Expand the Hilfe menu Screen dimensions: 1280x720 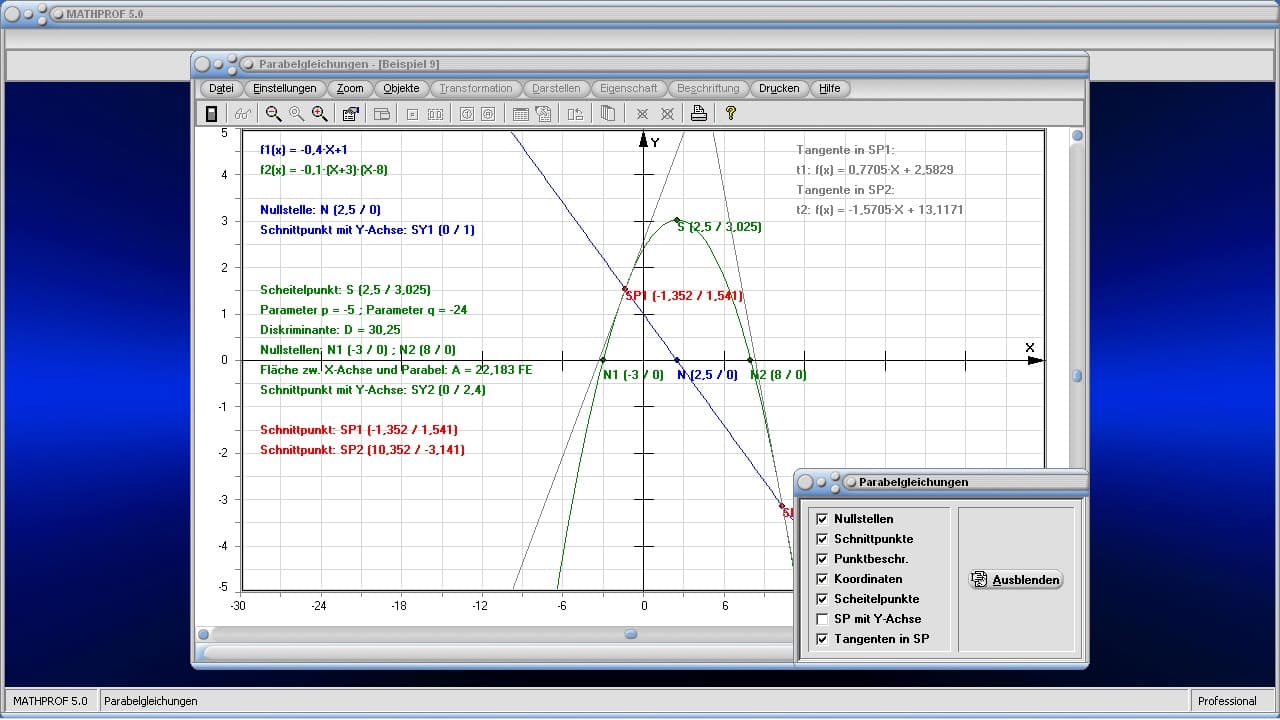tap(829, 88)
